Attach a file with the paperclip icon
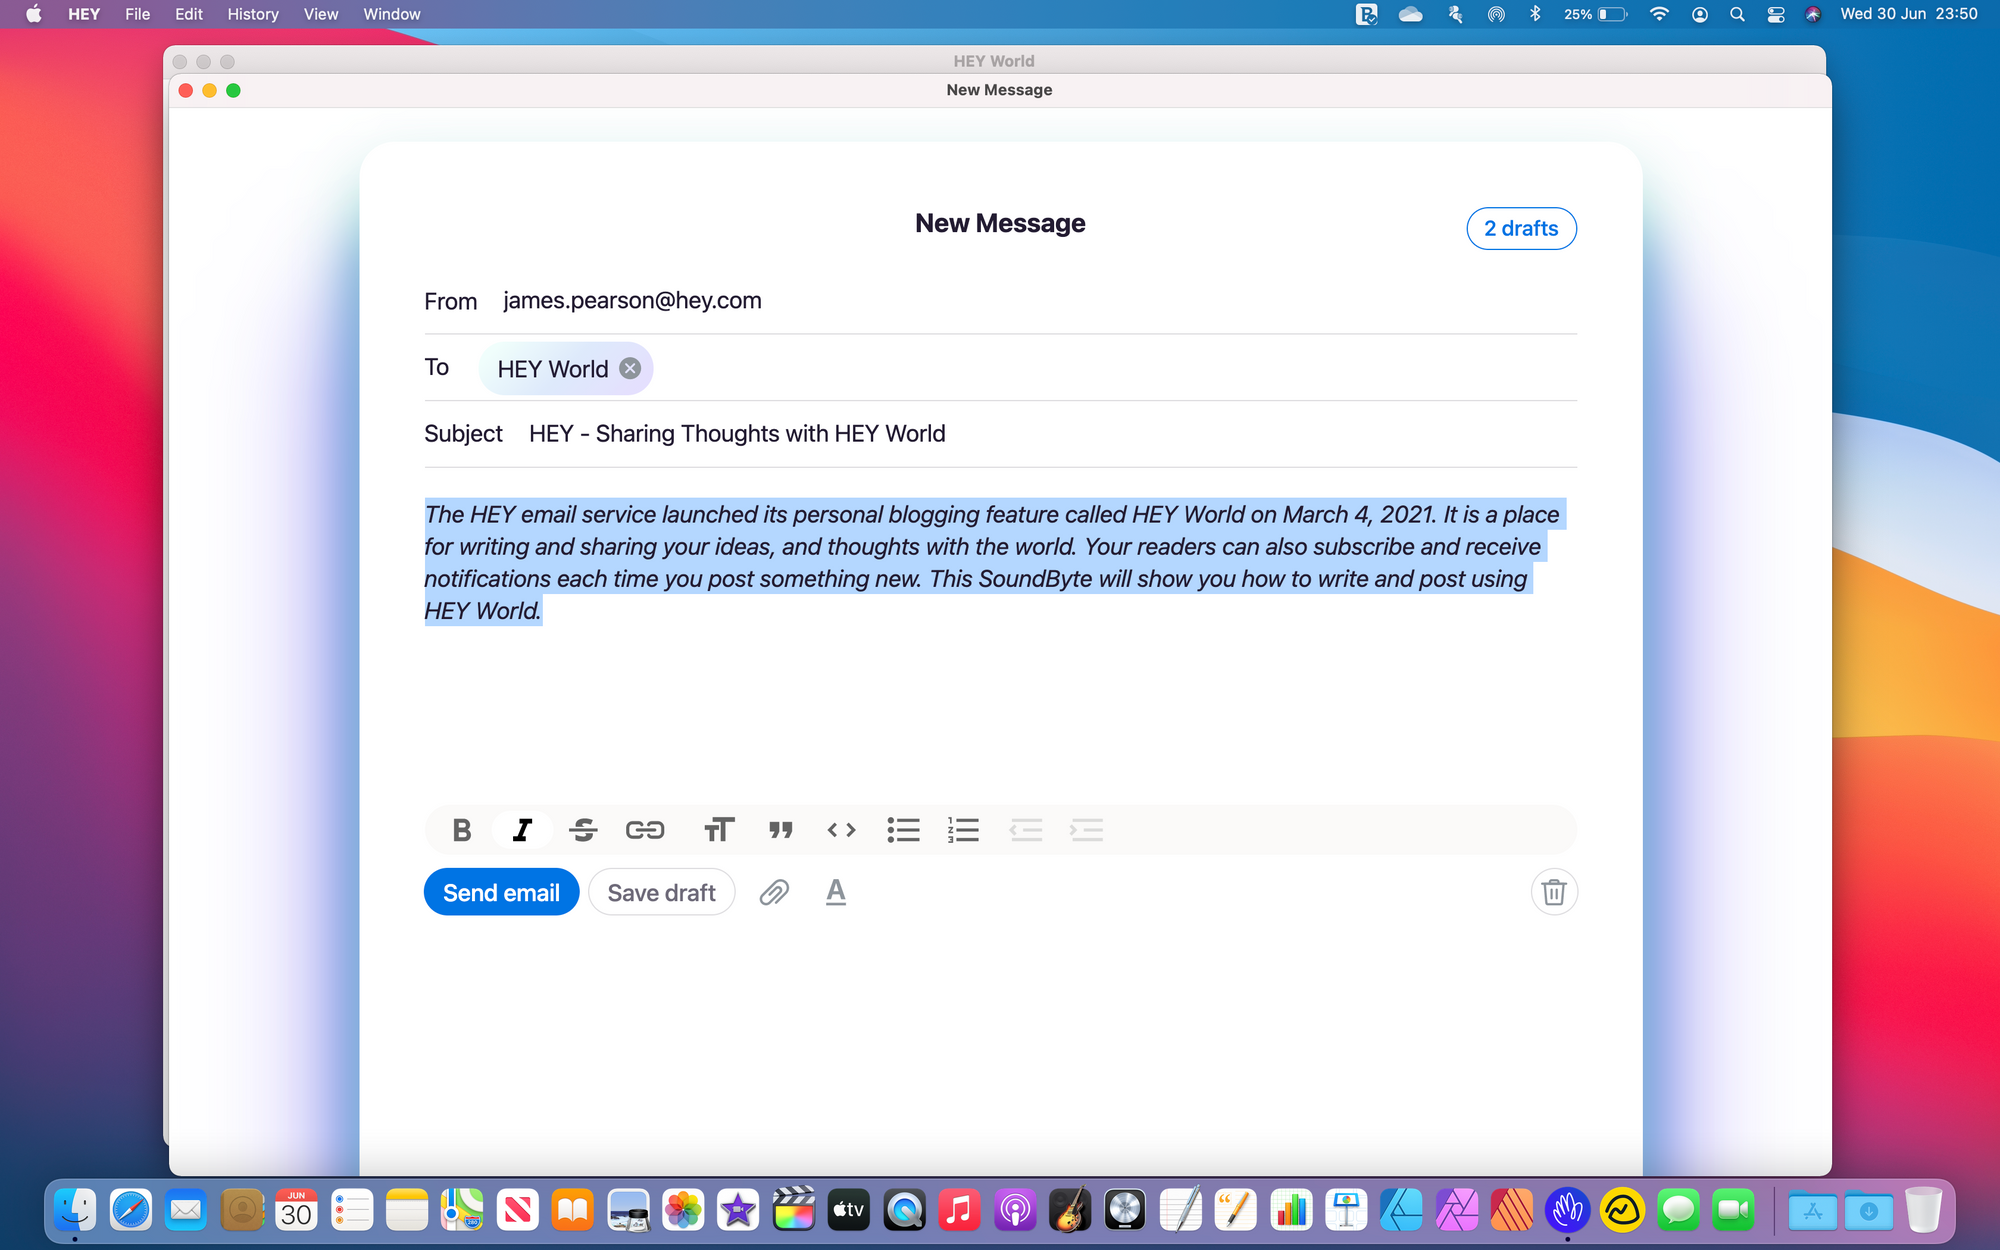2000x1250 pixels. pos(774,891)
